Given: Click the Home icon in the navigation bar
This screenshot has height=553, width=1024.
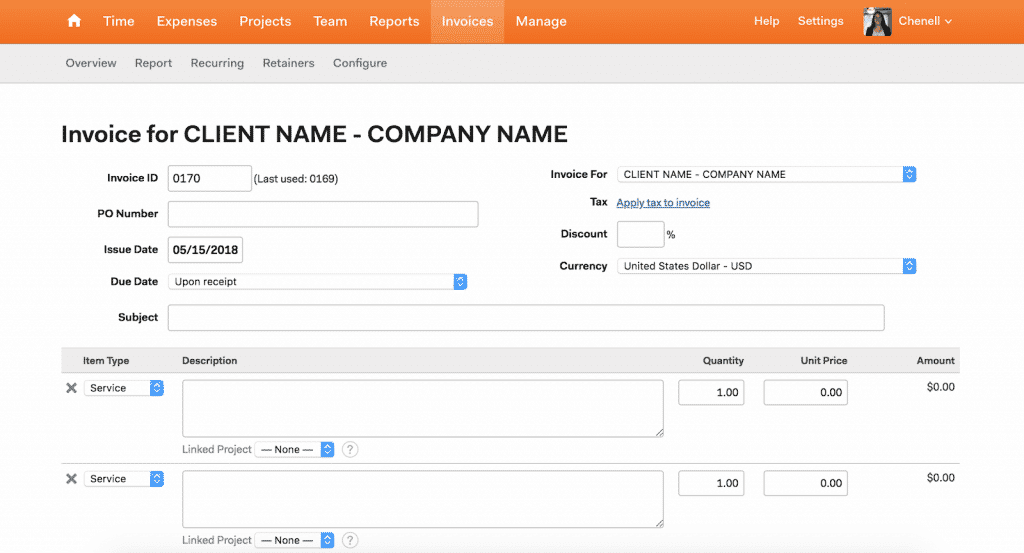Looking at the screenshot, I should [x=74, y=21].
